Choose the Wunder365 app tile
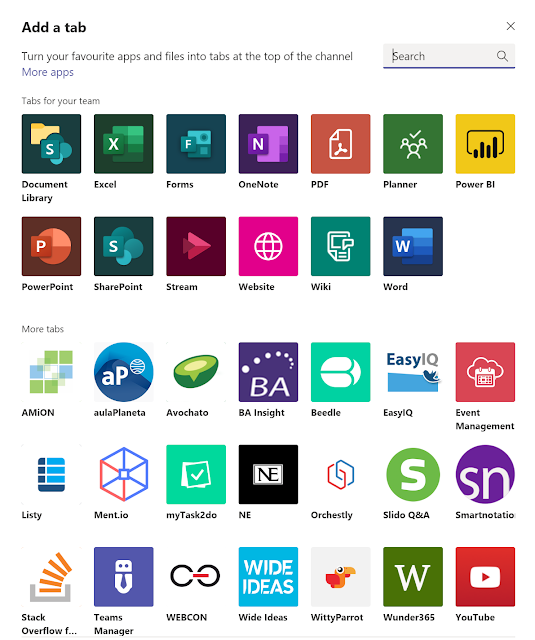535x640 pixels. [413, 577]
